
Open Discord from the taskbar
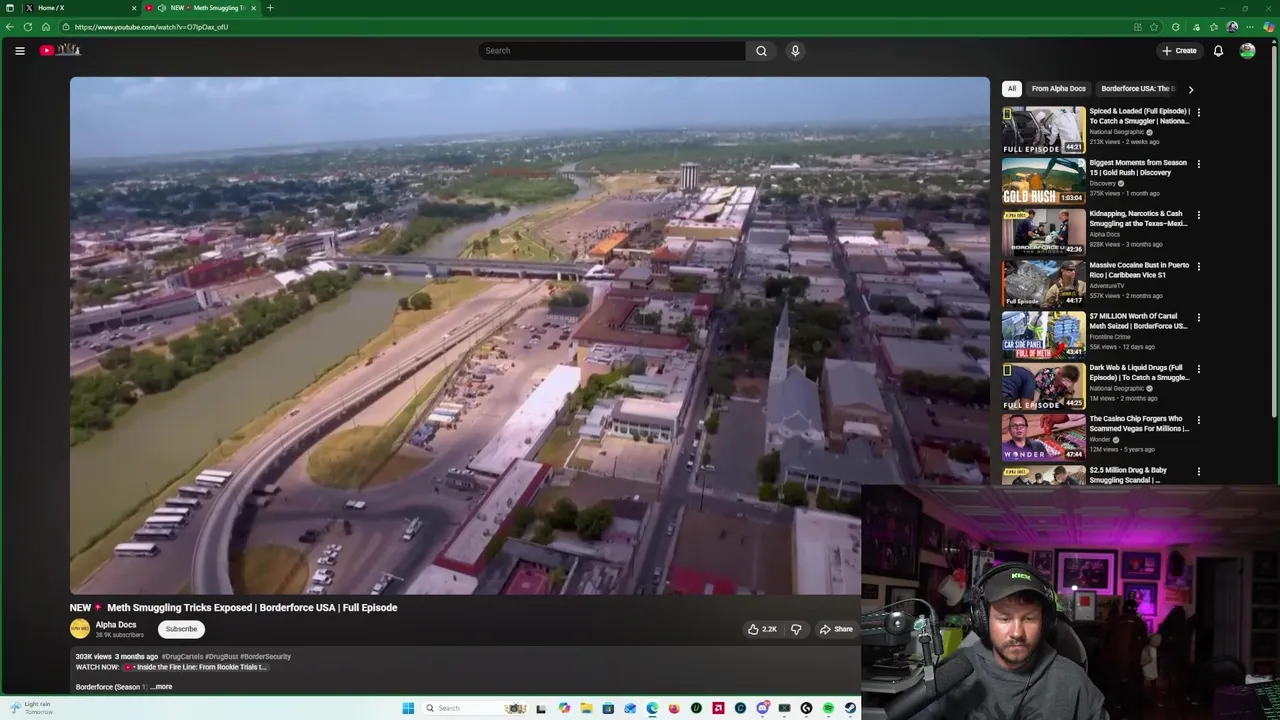(x=762, y=708)
